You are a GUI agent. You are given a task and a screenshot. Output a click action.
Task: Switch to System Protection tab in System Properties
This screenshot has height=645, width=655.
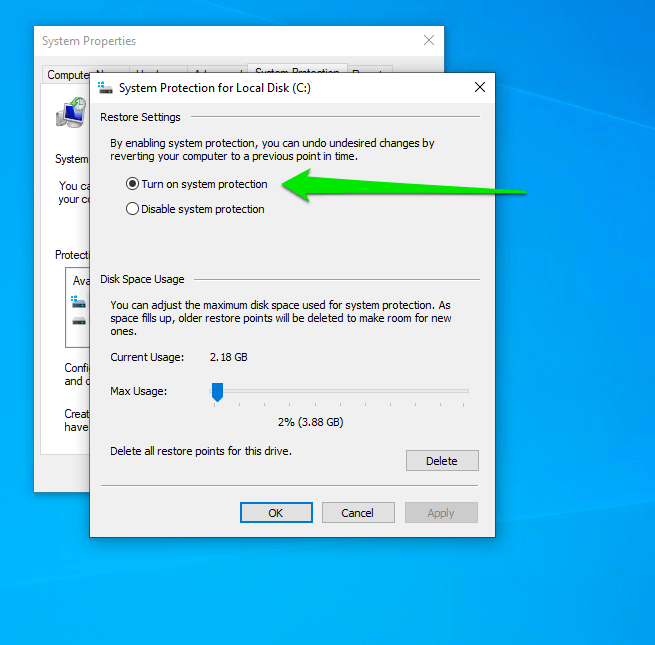(x=297, y=69)
